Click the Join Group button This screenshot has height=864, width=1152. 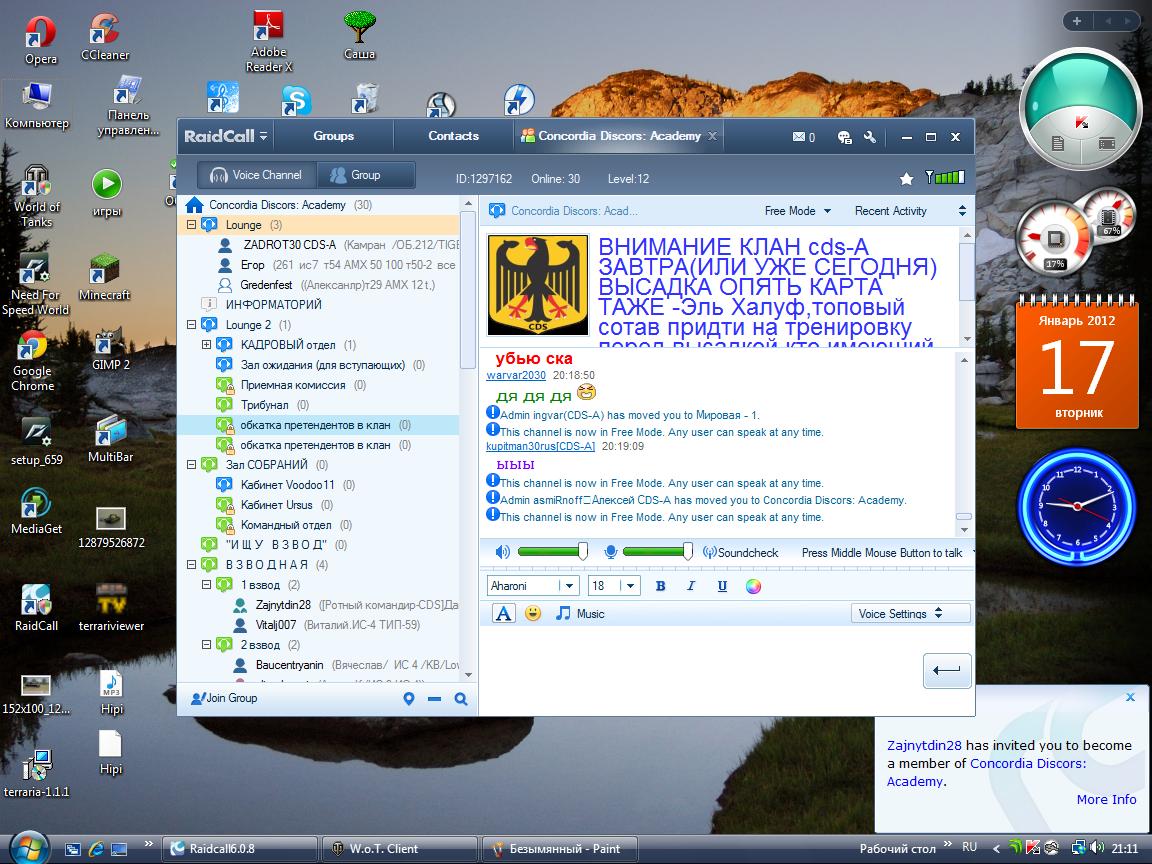pyautogui.click(x=224, y=698)
